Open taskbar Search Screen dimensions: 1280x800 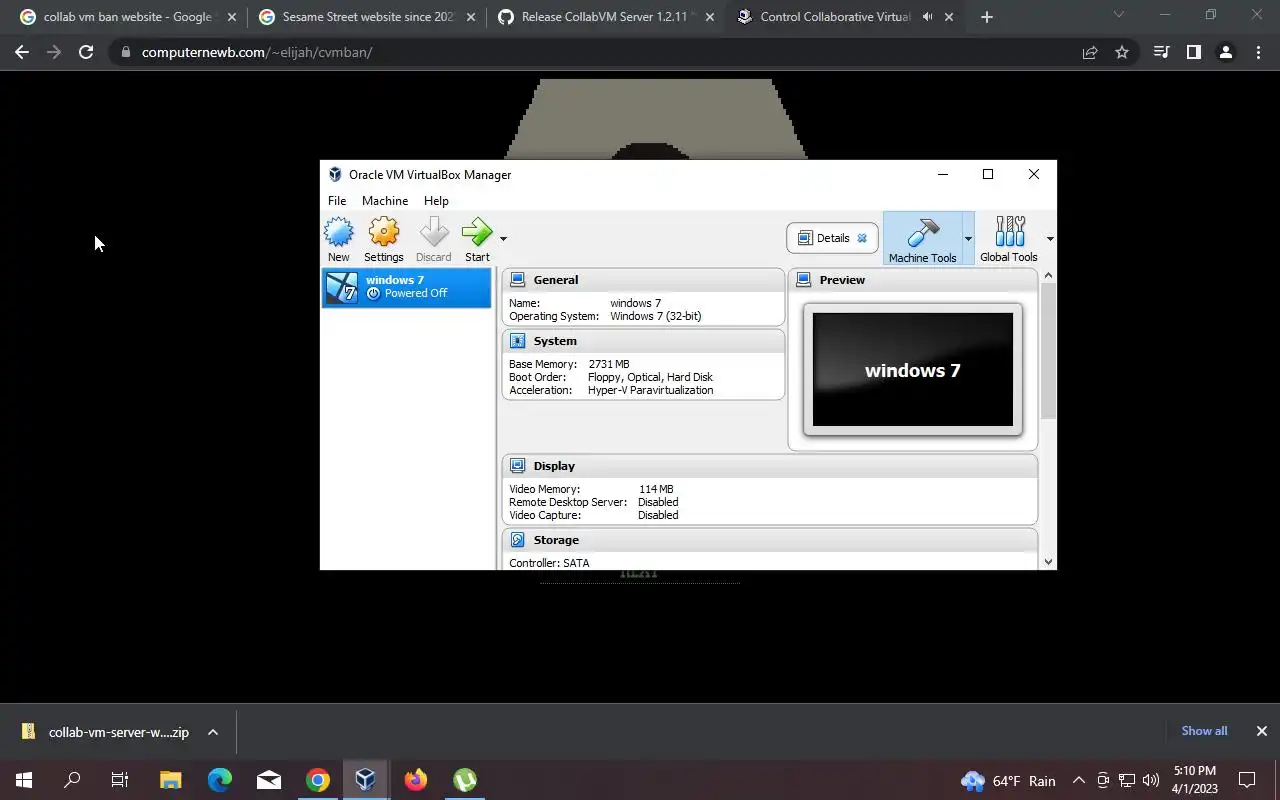[x=72, y=780]
